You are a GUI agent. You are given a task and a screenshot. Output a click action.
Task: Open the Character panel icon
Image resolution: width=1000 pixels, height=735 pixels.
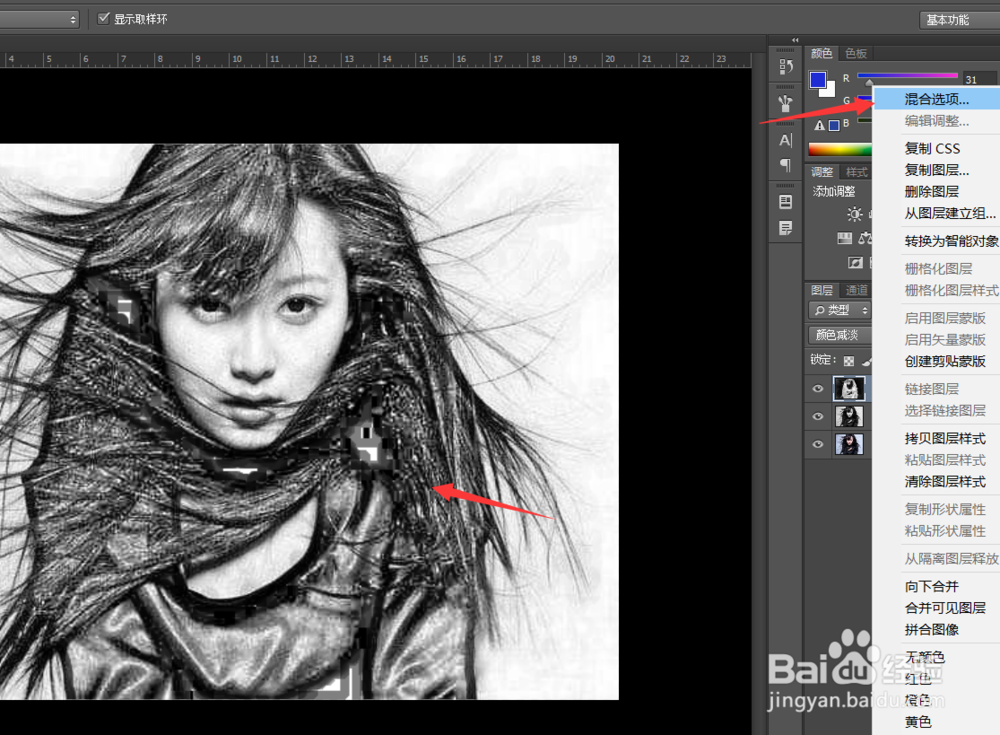click(786, 140)
